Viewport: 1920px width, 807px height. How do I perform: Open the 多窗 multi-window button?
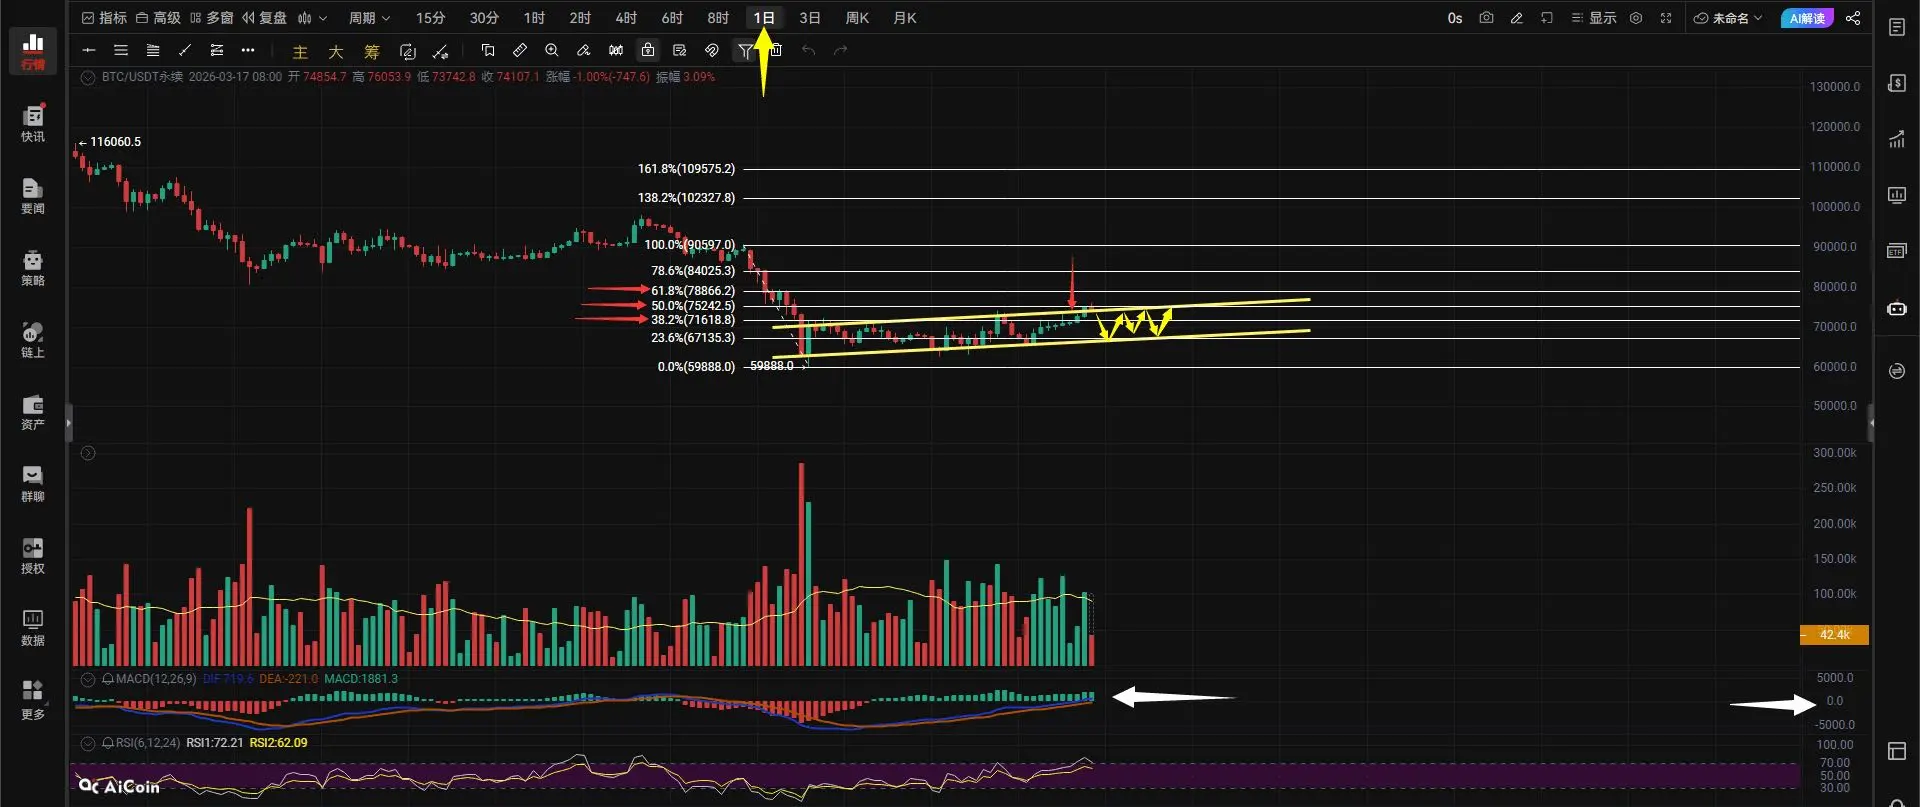[x=211, y=18]
